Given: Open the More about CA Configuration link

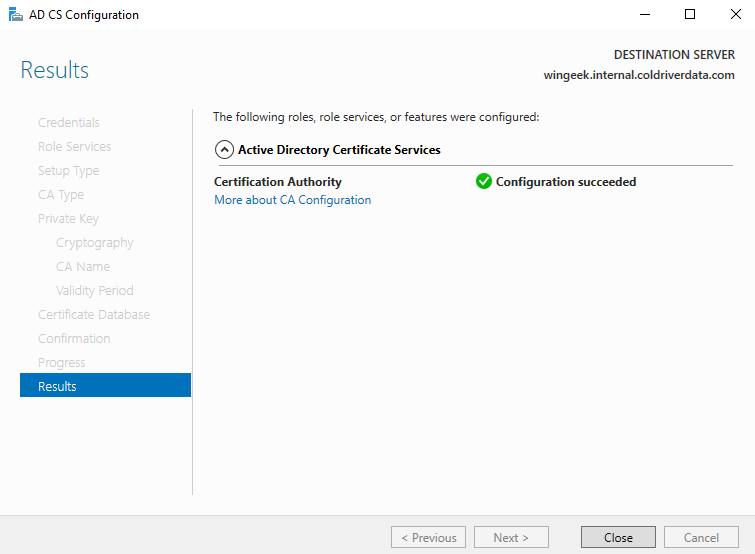Looking at the screenshot, I should (x=292, y=200).
